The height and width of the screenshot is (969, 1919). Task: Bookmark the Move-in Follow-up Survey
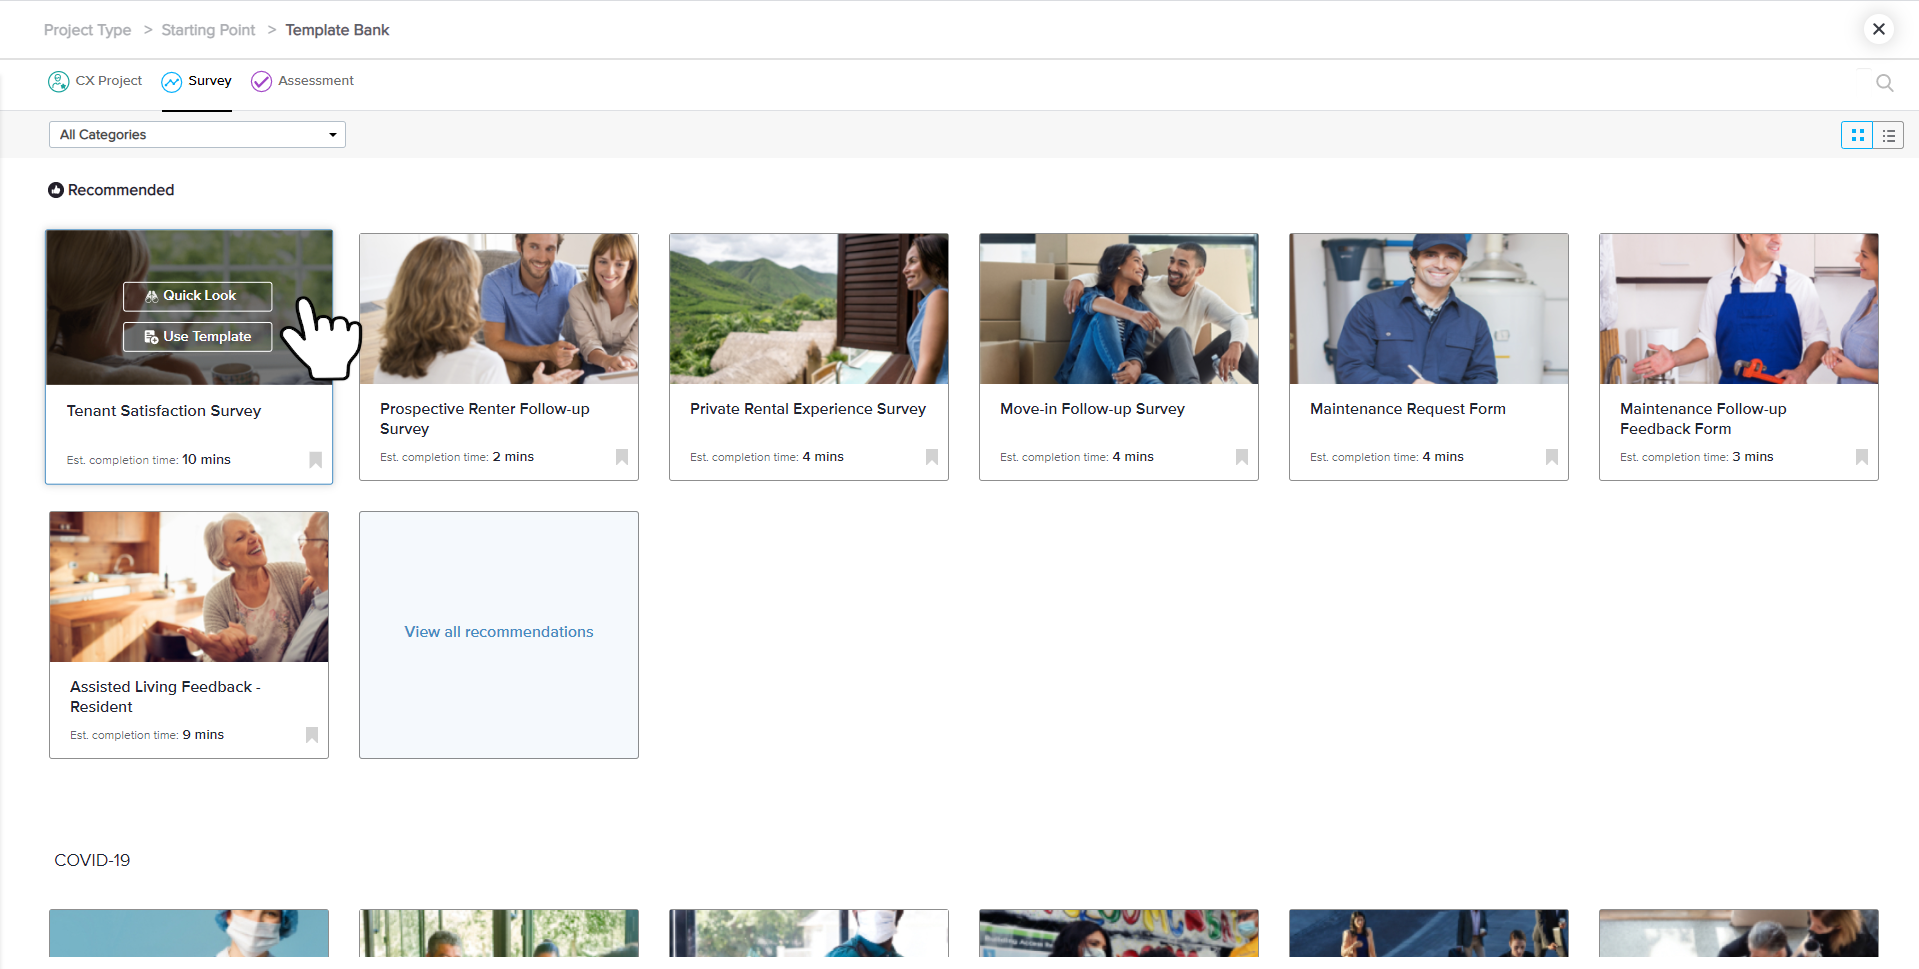1241,457
